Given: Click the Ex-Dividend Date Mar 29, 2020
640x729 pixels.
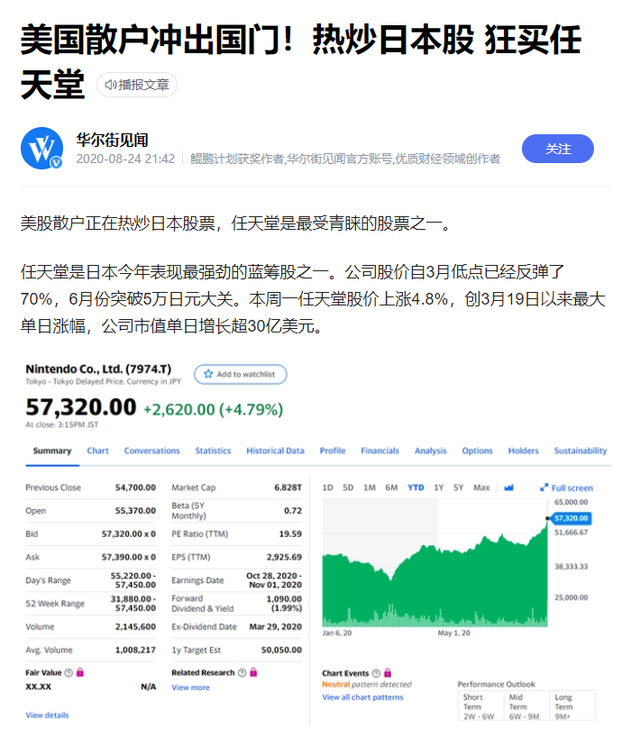Looking at the screenshot, I should pos(275,627).
